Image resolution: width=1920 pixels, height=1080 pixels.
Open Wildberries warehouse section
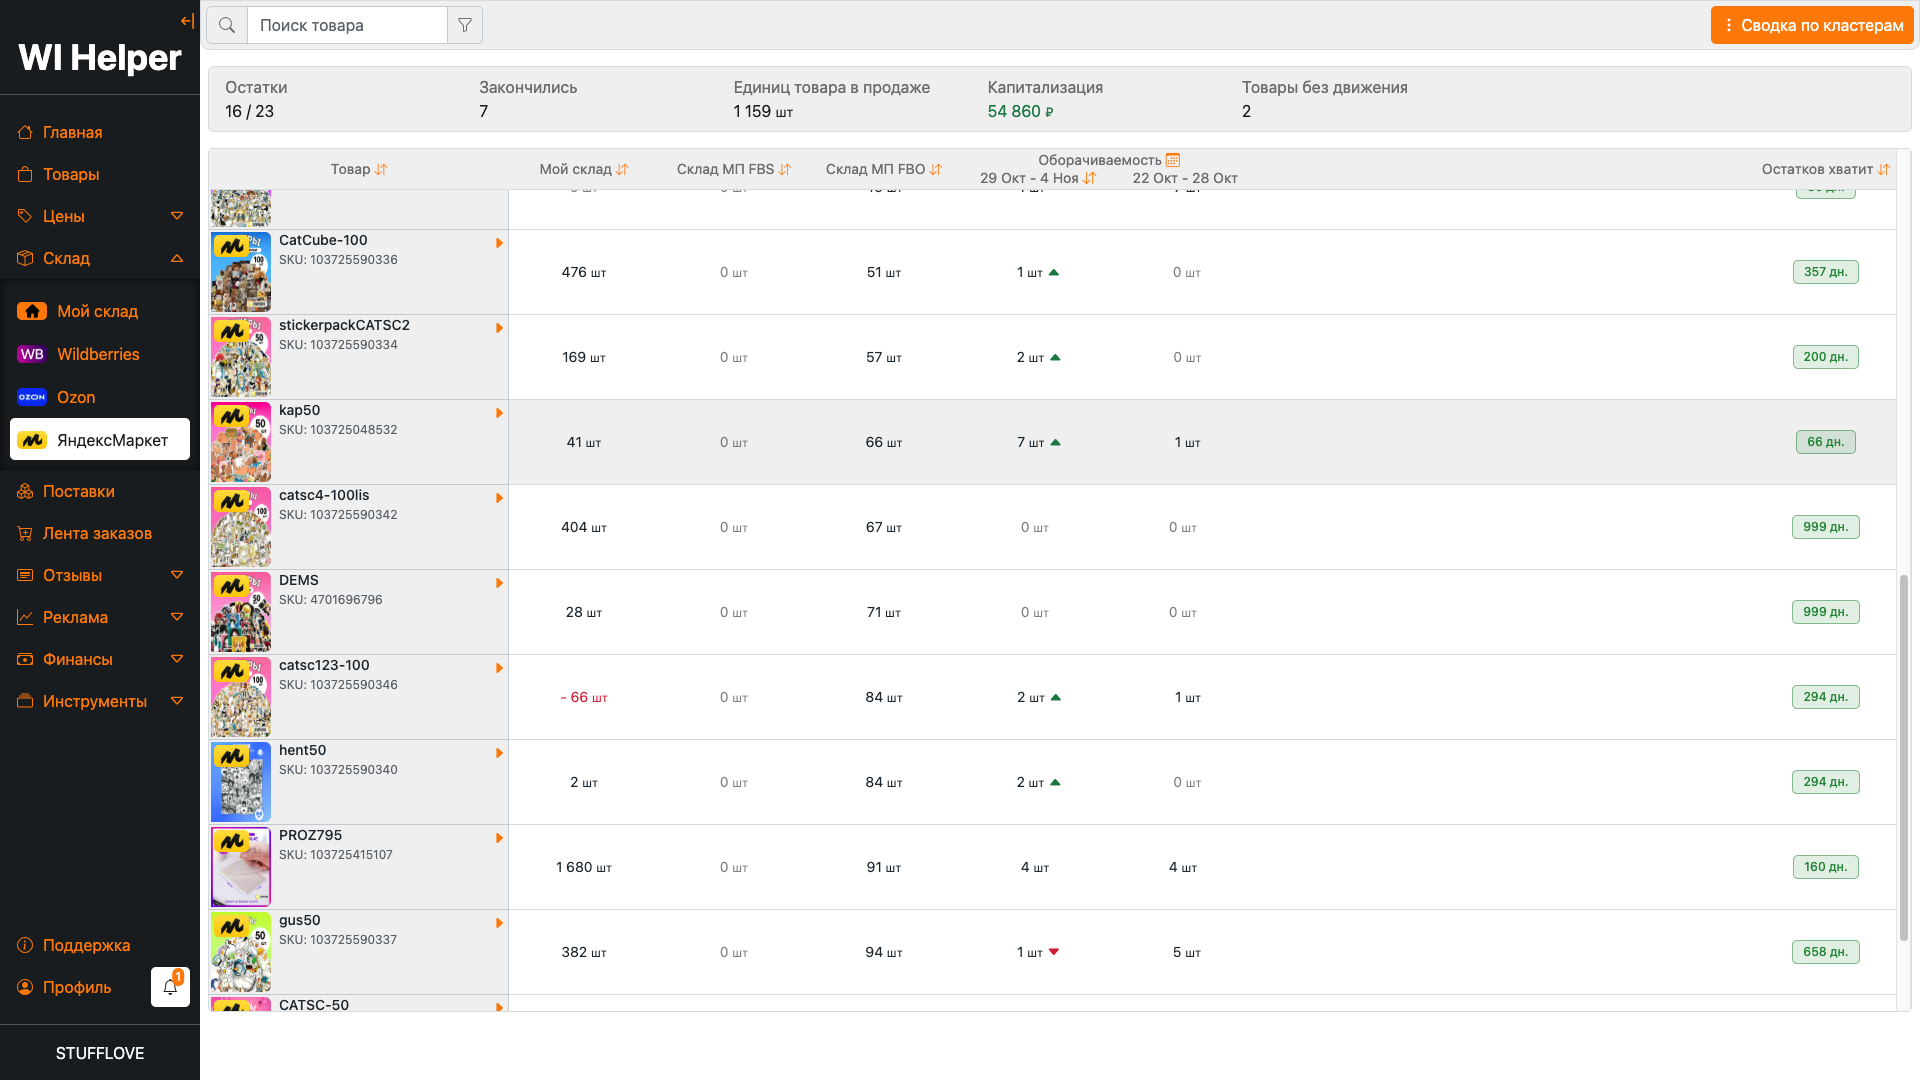[x=98, y=354]
